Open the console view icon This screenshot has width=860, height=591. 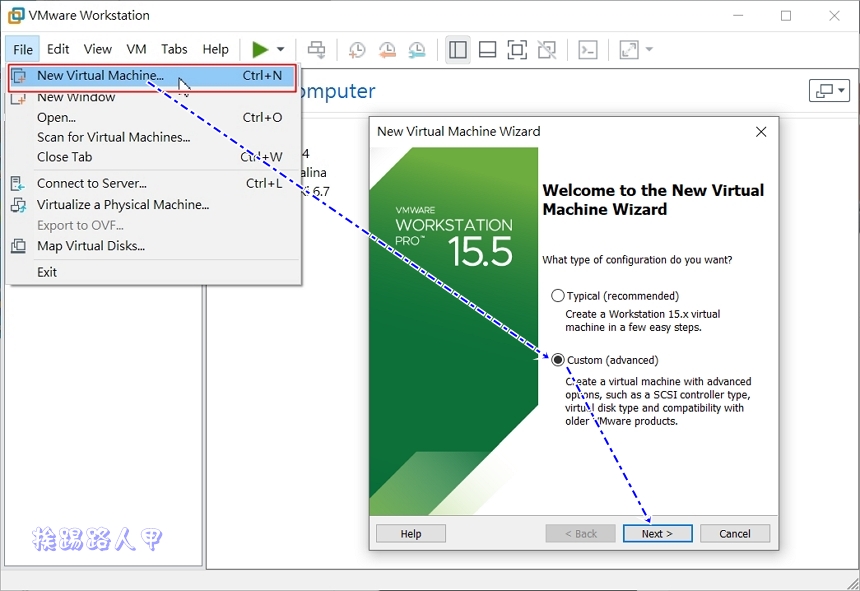[x=588, y=49]
